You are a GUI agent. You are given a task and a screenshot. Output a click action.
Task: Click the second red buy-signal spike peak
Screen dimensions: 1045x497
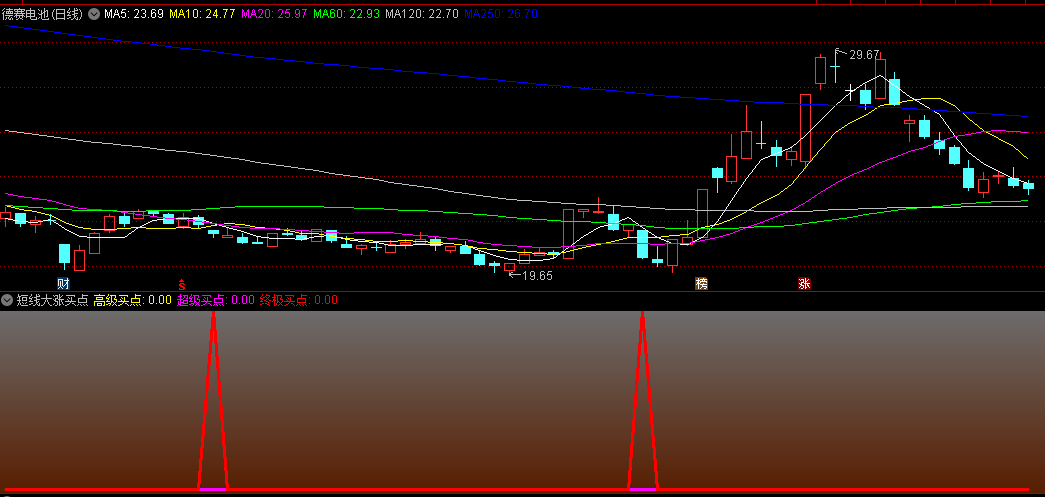coord(642,313)
